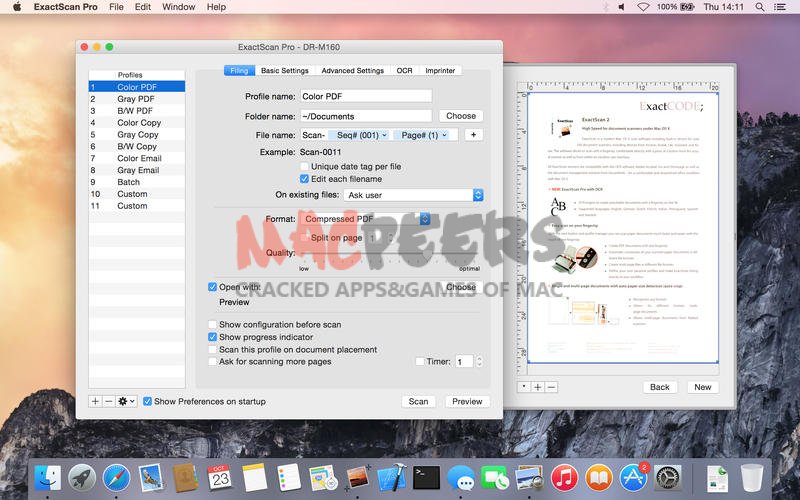The height and width of the screenshot is (500, 800).
Task: Disable Show progress indicator
Action: [x=212, y=337]
